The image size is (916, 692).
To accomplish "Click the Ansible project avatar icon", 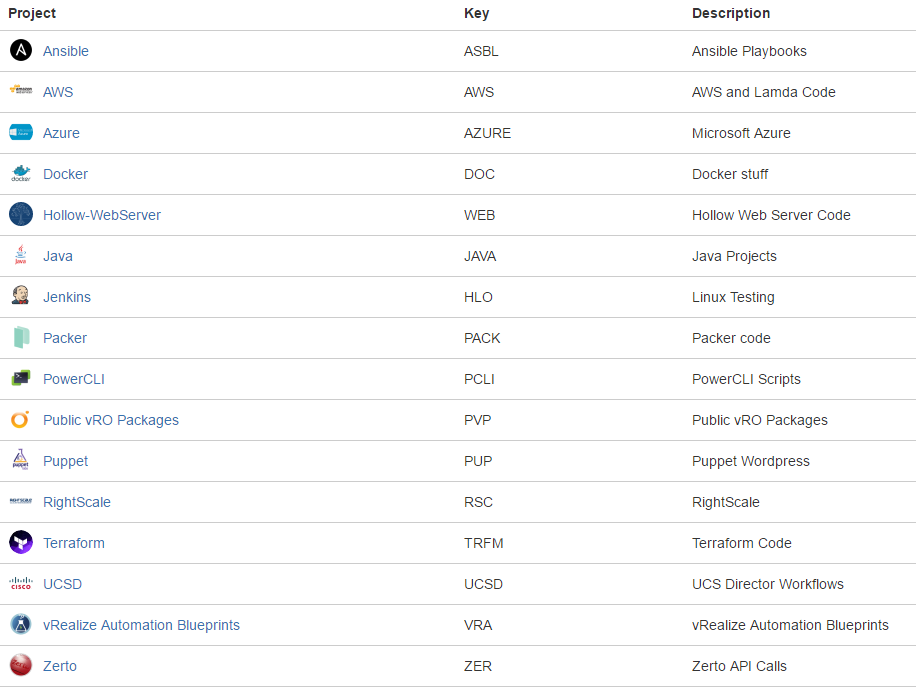I will [21, 51].
